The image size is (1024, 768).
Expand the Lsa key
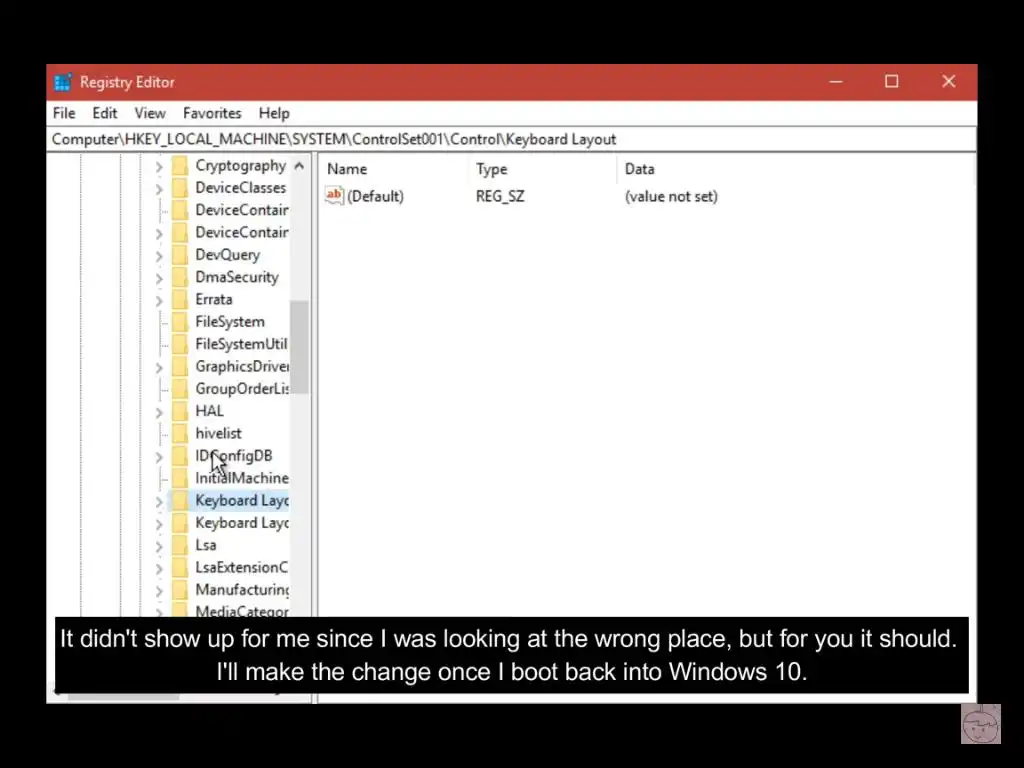(x=159, y=547)
